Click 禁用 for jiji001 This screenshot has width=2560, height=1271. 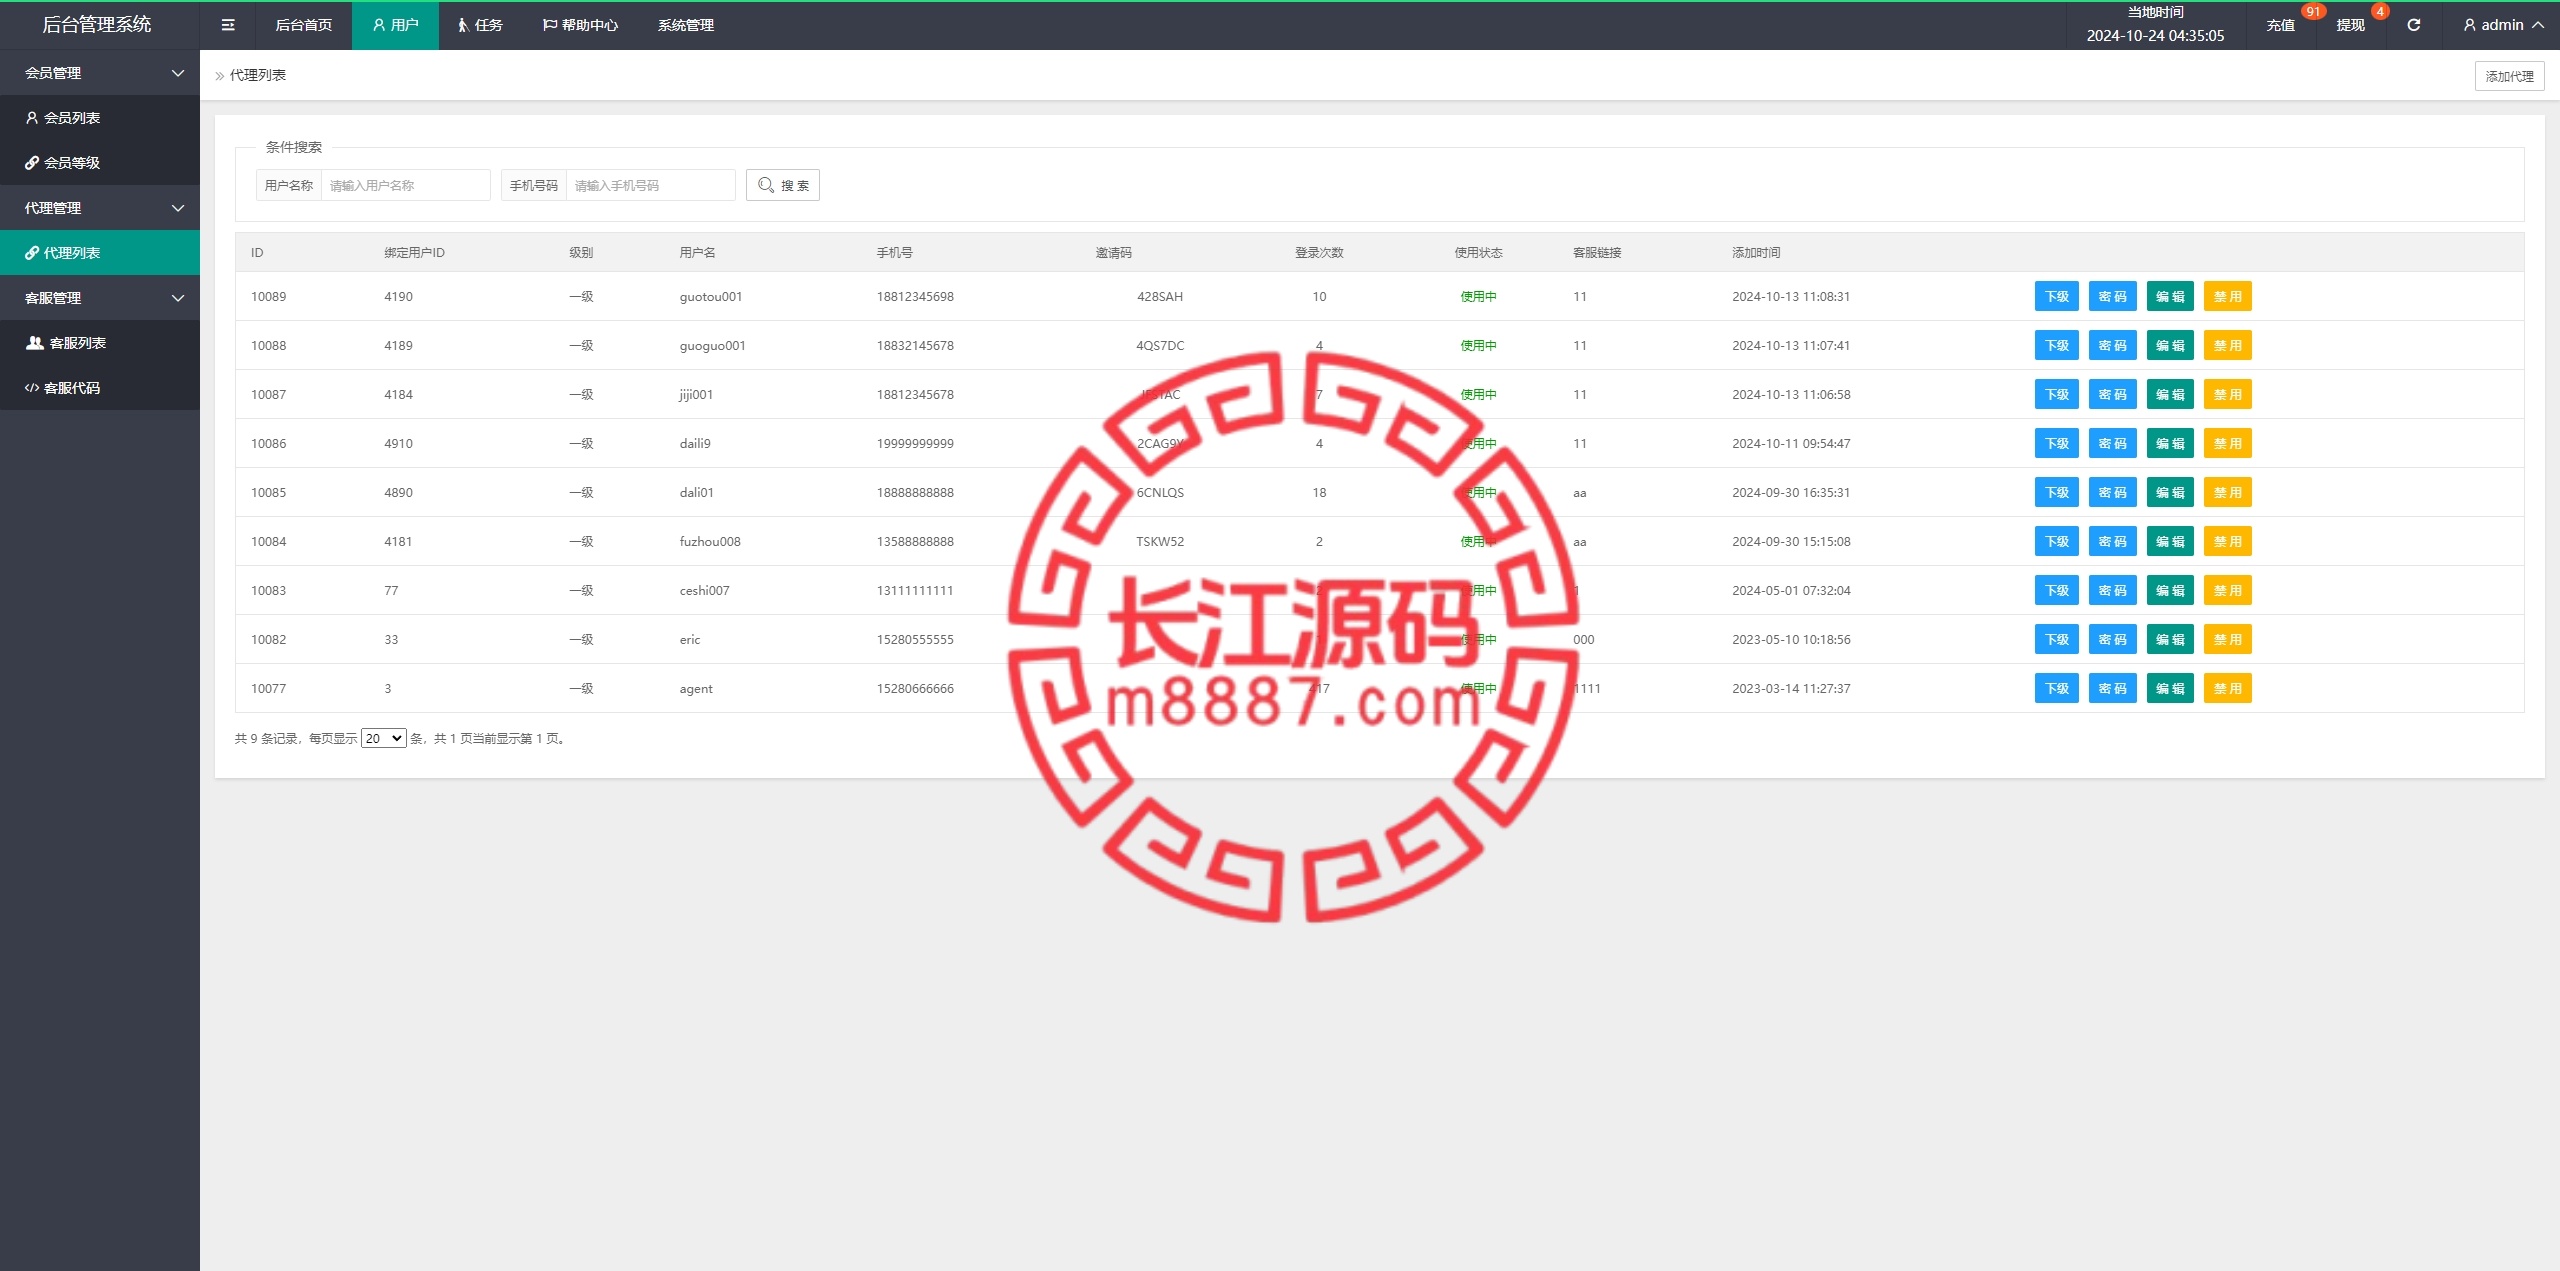[x=2227, y=394]
